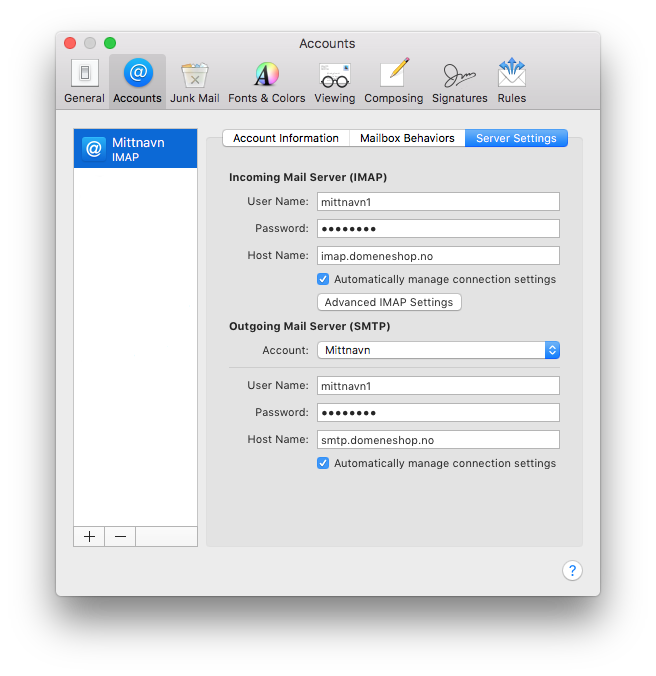The height and width of the screenshot is (676, 656).
Task: Open Rules preferences
Action: point(511,81)
